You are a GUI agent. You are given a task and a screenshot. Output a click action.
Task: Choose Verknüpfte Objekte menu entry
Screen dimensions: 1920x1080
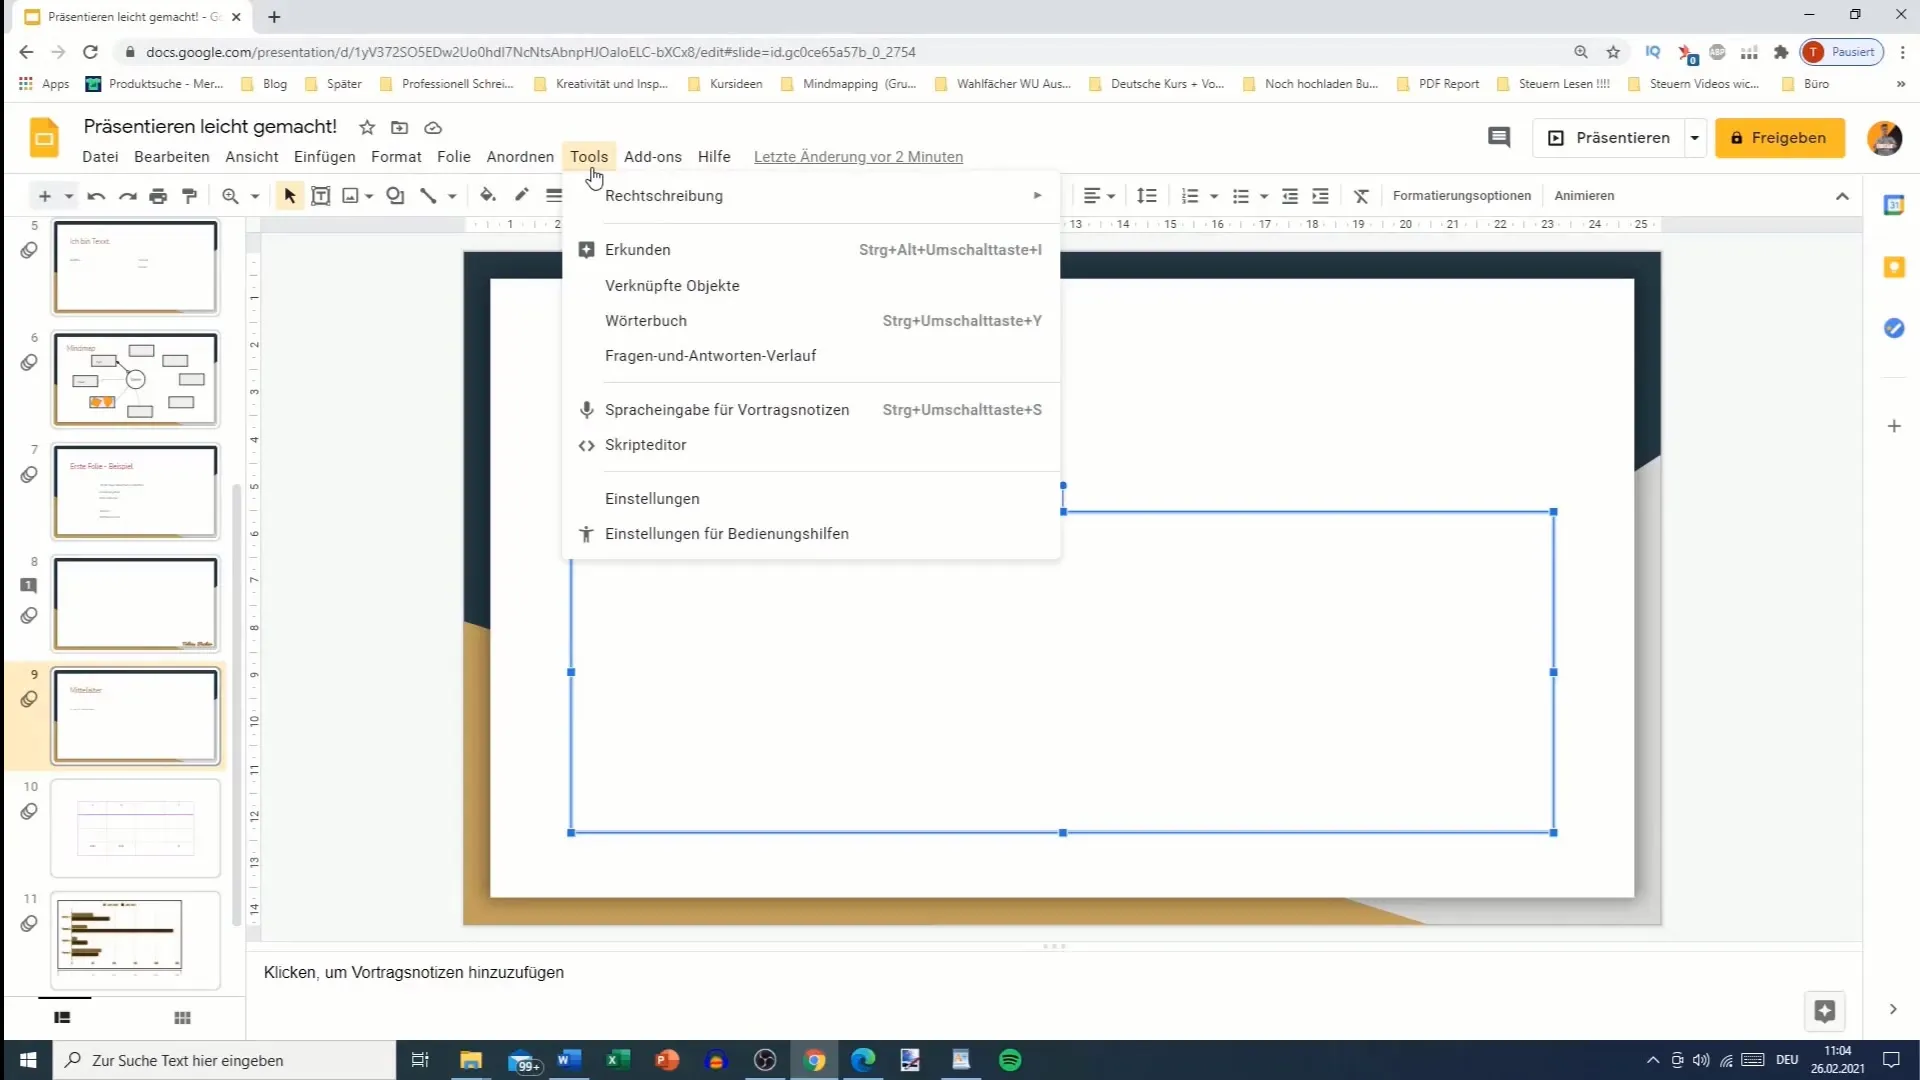(811, 286)
